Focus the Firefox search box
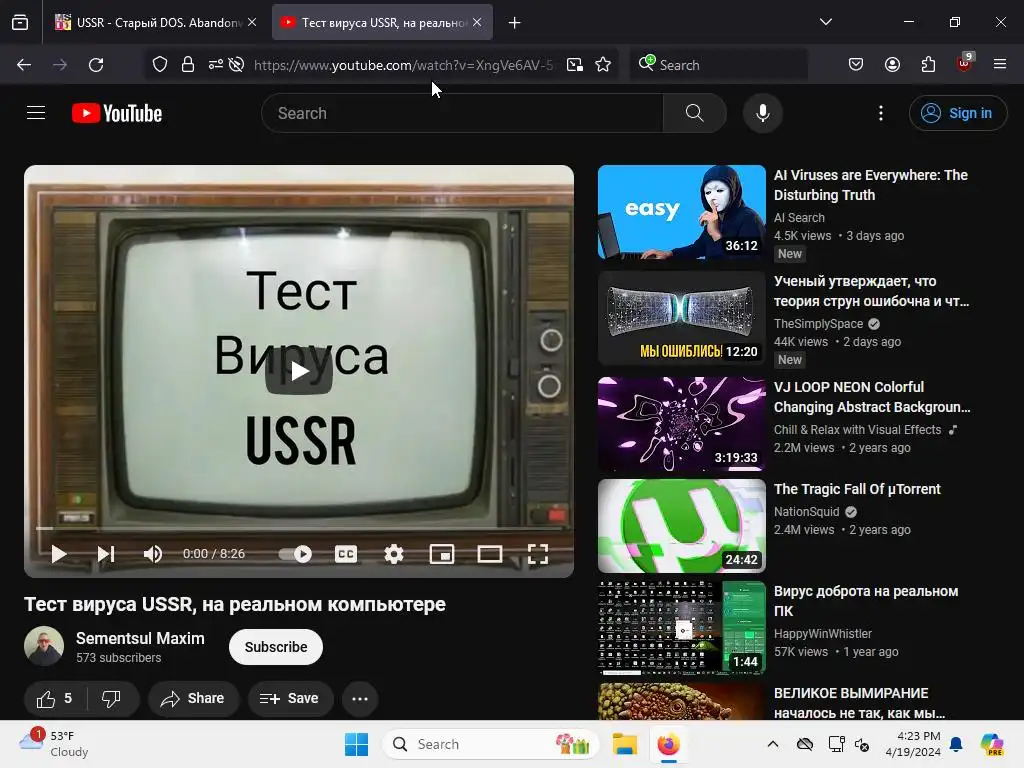This screenshot has height=768, width=1024. pos(718,65)
